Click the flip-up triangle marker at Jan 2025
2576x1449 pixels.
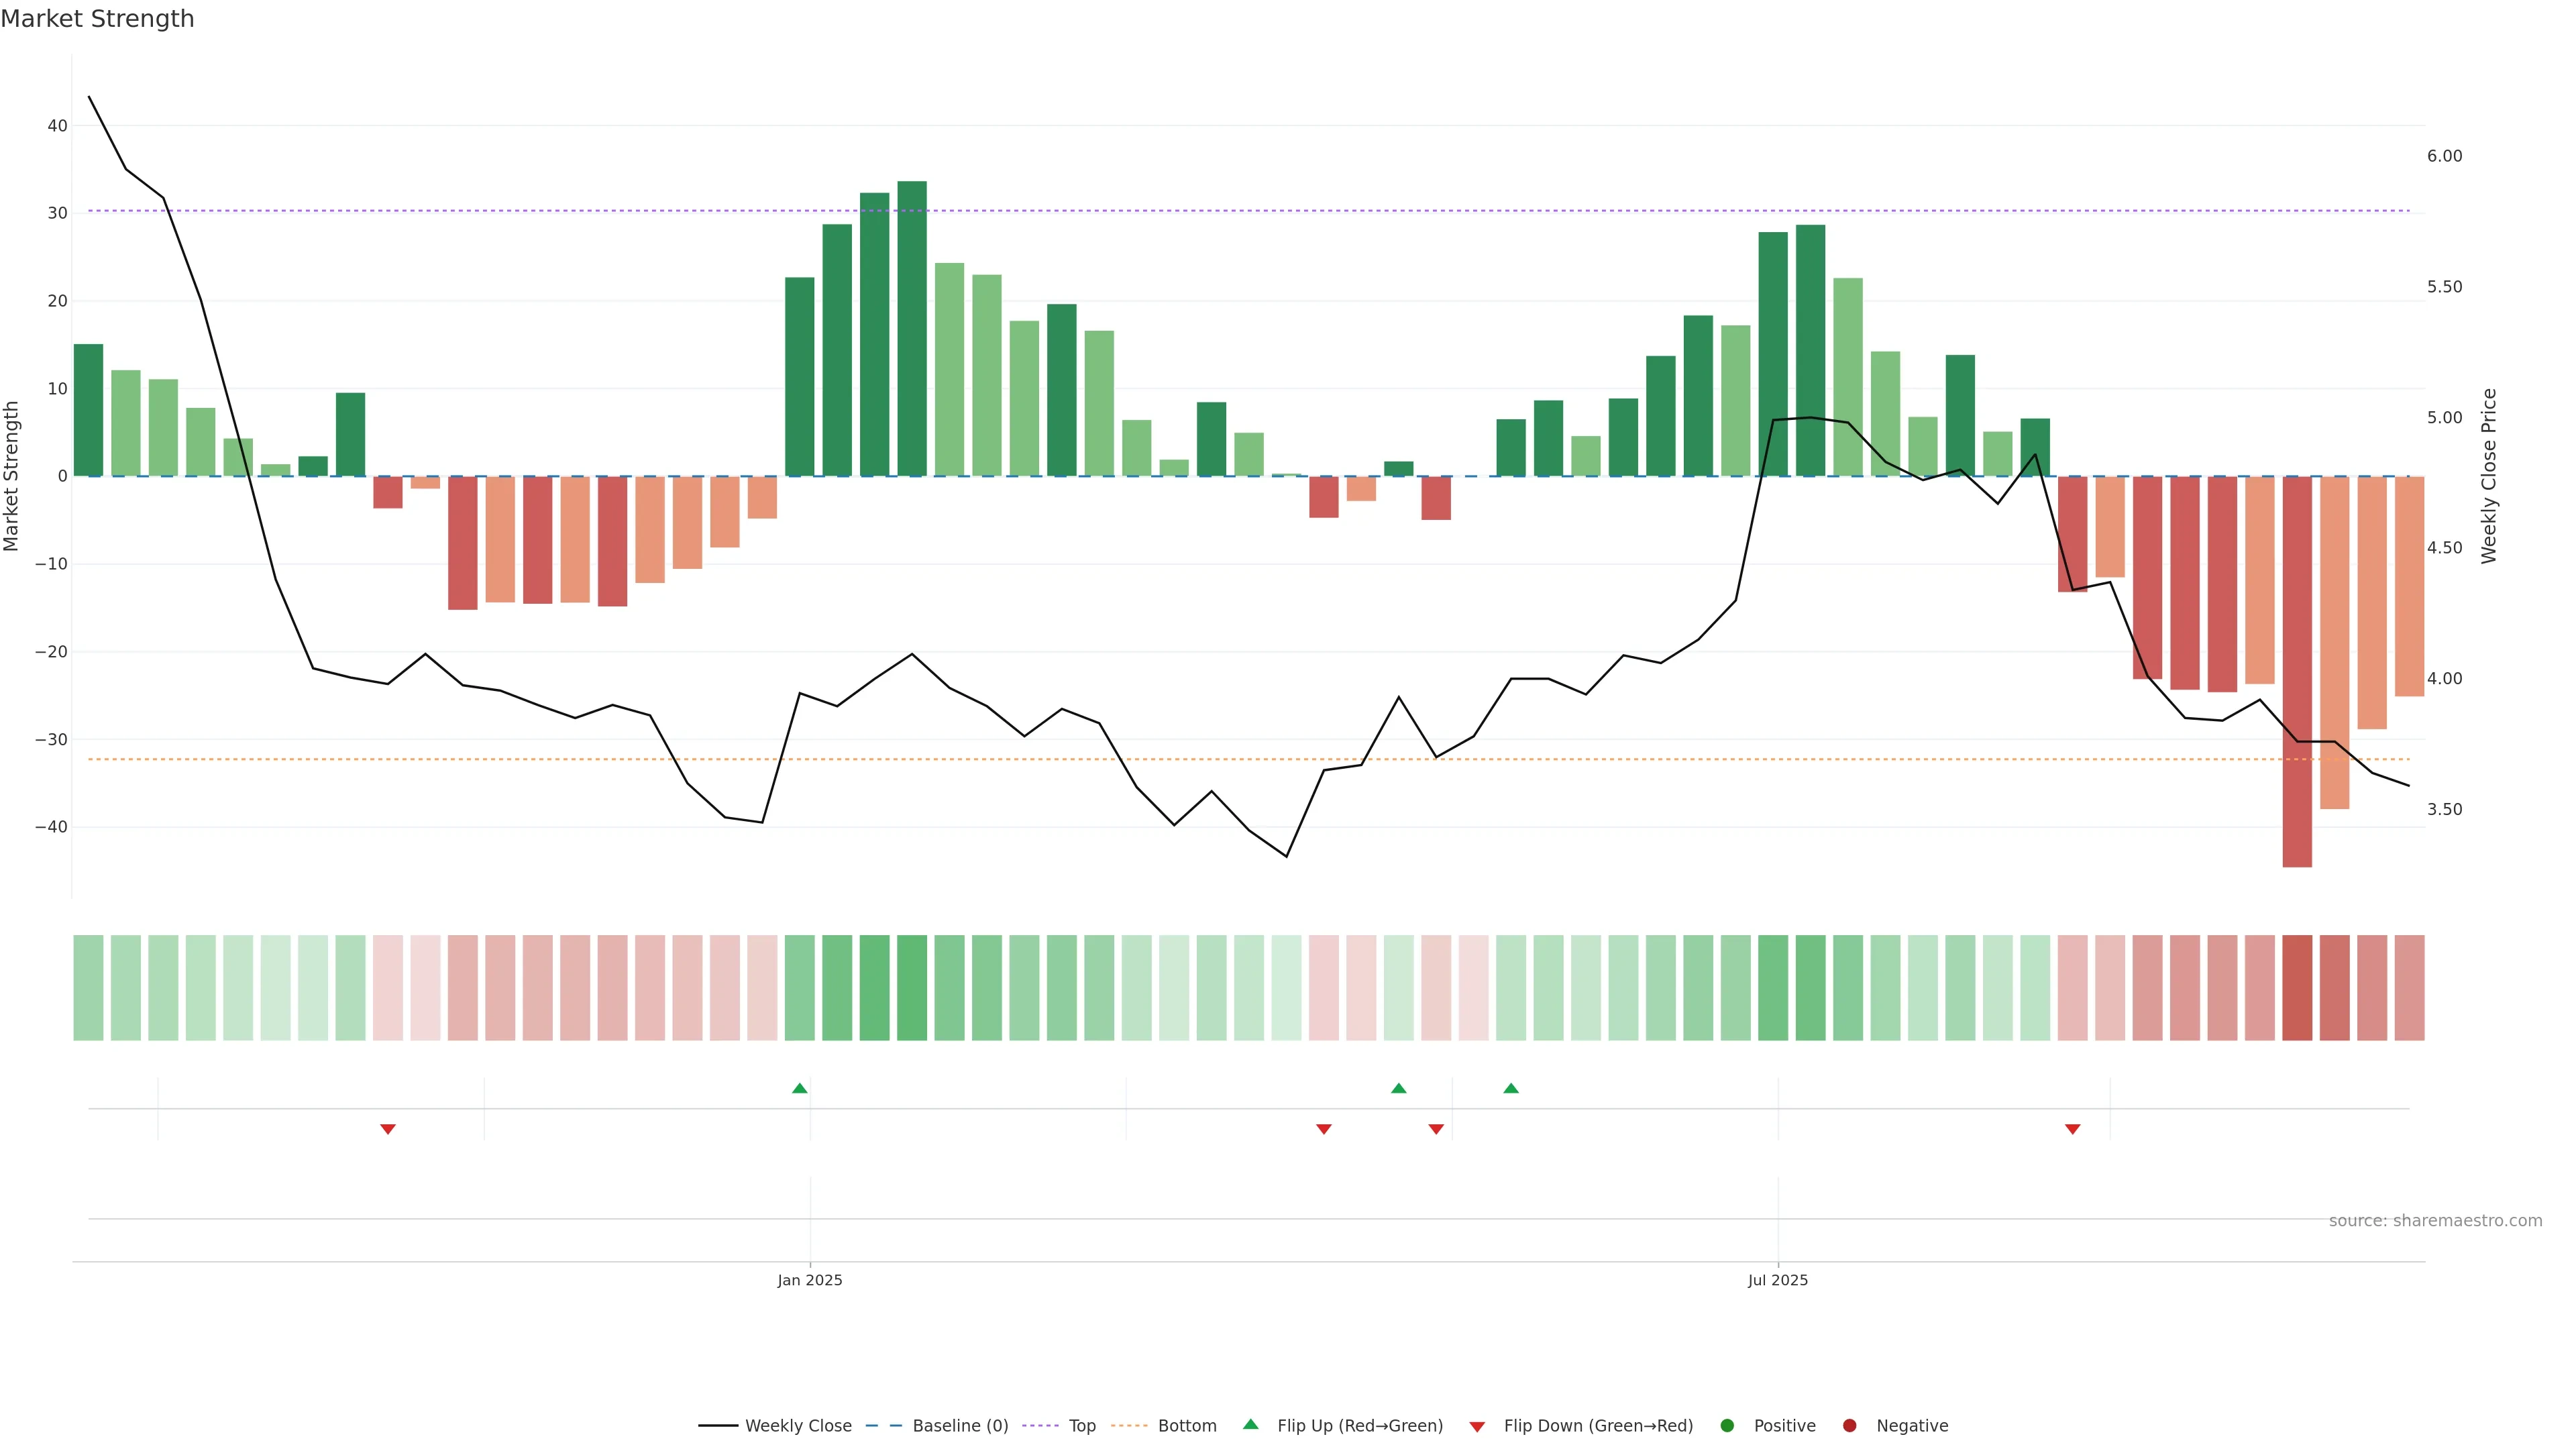coord(799,1088)
